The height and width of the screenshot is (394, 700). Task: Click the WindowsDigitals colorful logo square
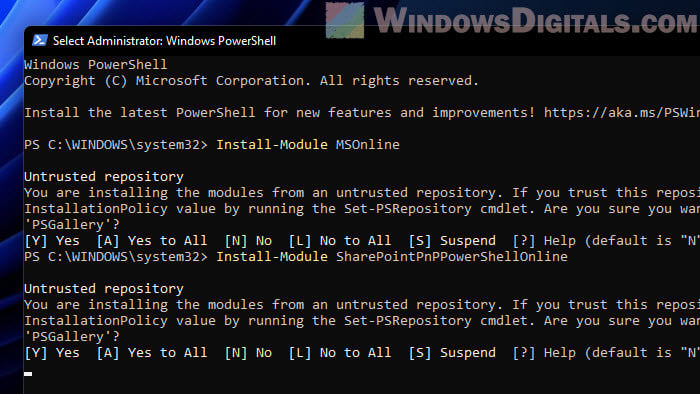tap(345, 20)
